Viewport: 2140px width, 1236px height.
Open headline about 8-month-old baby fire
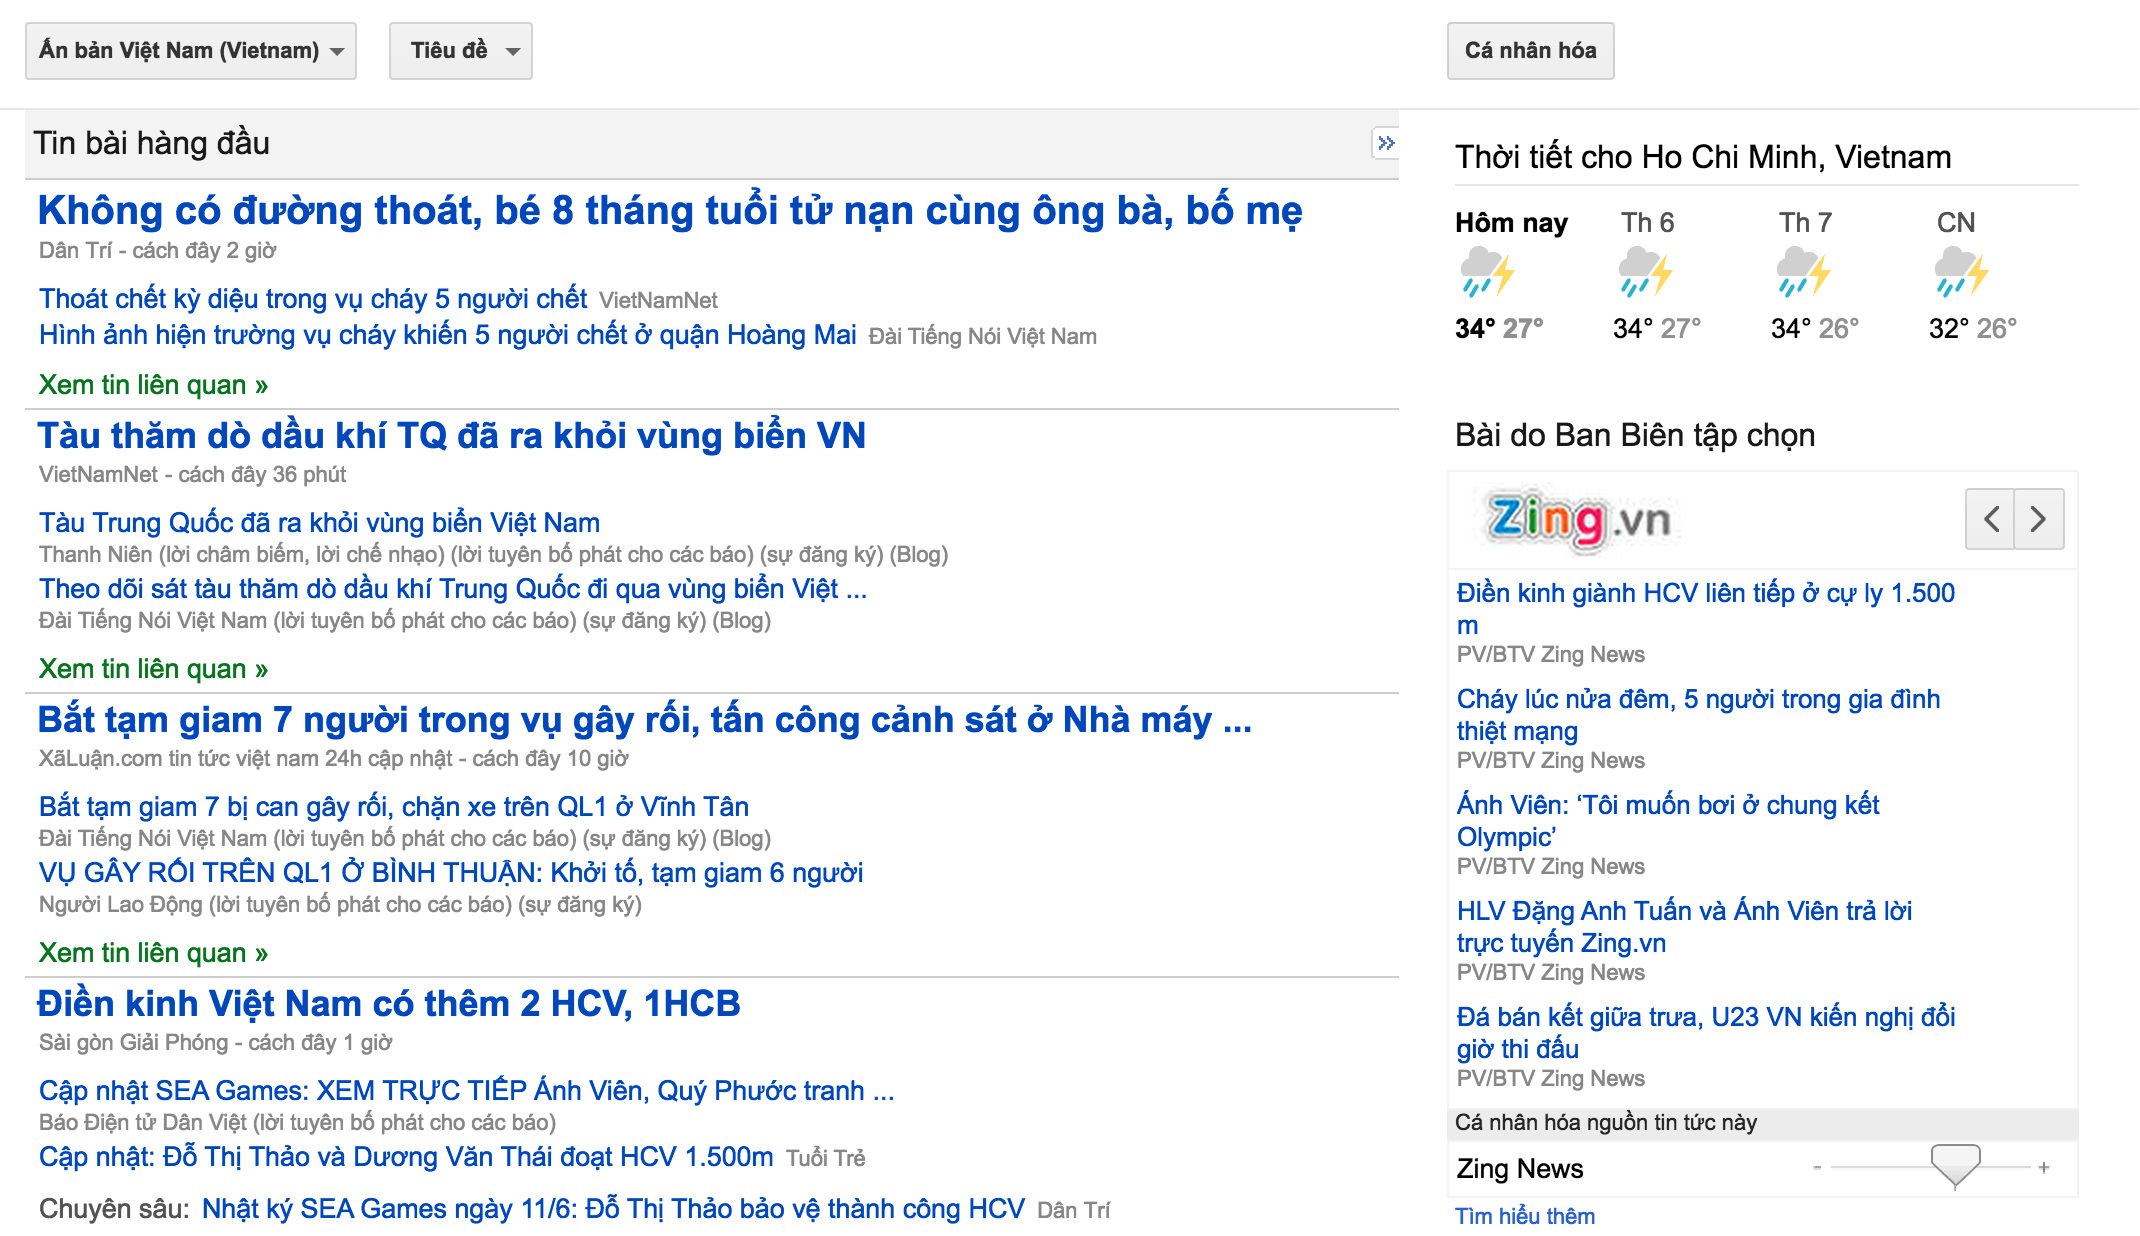tap(669, 211)
